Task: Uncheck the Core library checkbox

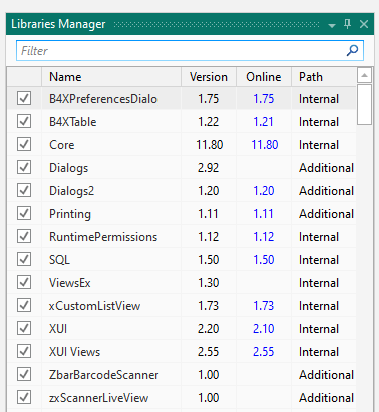Action: point(24,144)
